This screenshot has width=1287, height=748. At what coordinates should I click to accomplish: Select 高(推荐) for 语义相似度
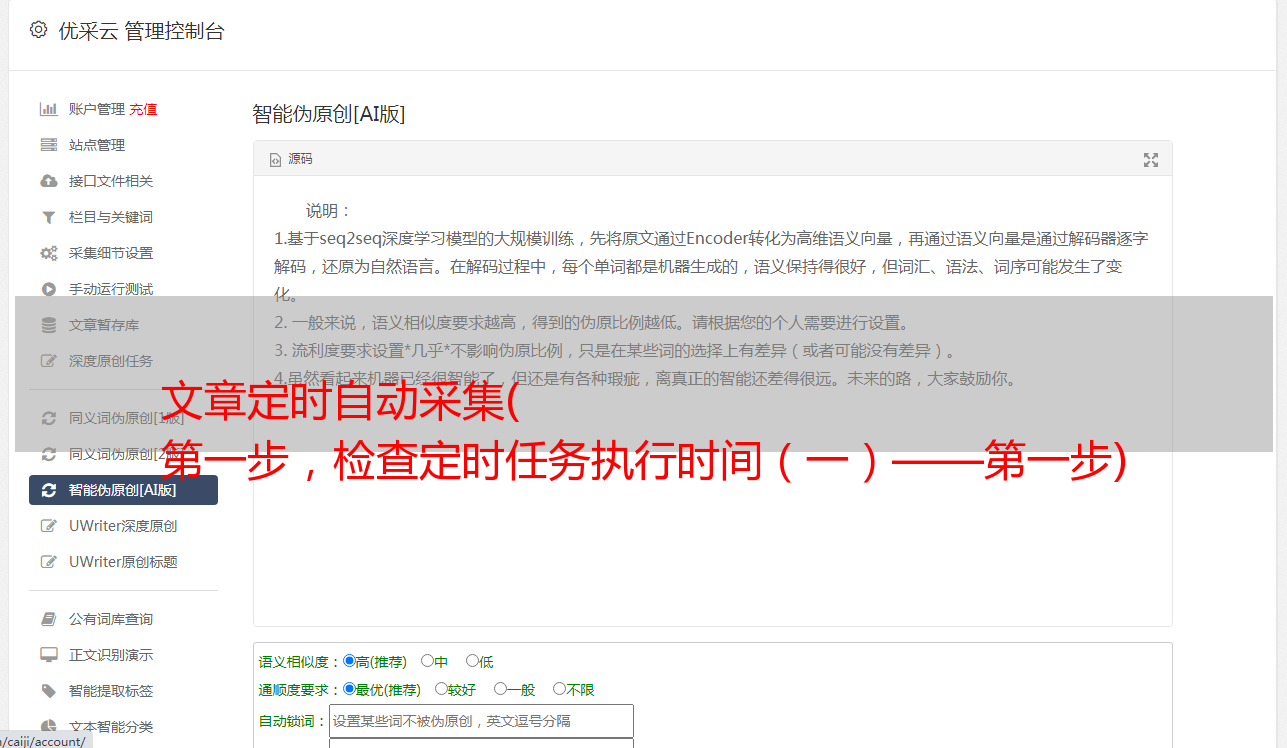349,661
